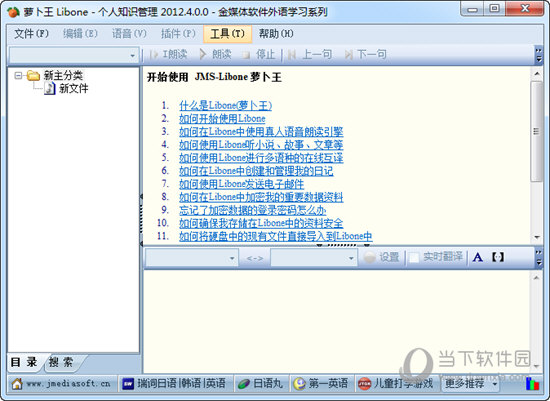Click the 第一英语 shortcut
550x401 pixels.
click(321, 383)
